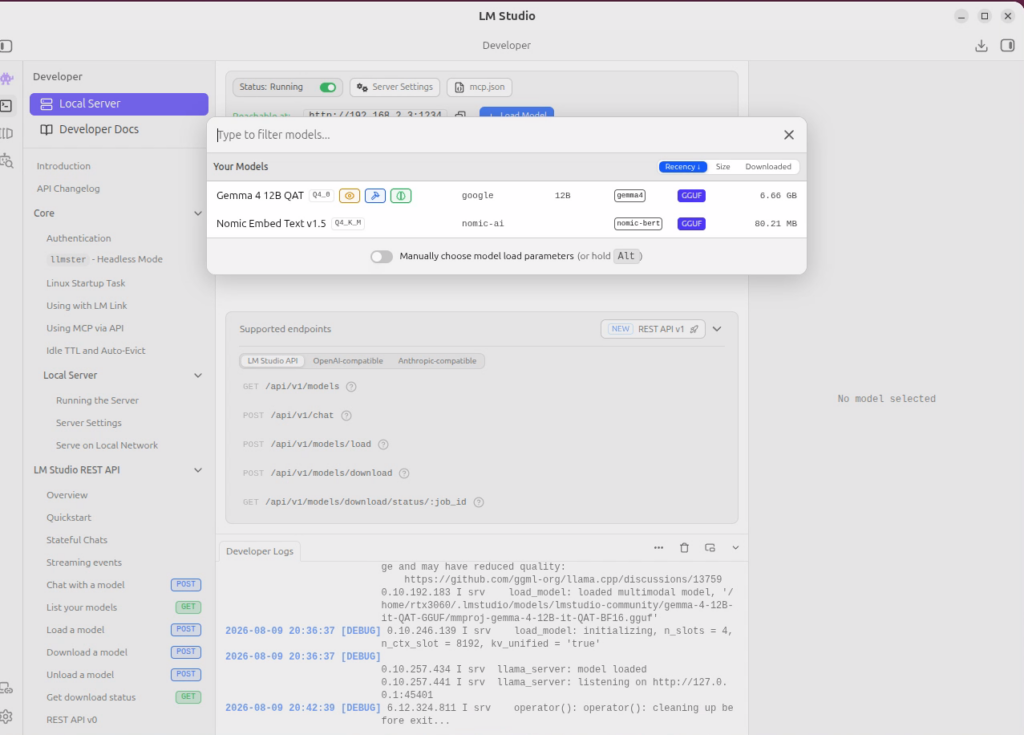Copy the server address icon
Viewport: 1024px width, 735px height.
click(x=460, y=114)
